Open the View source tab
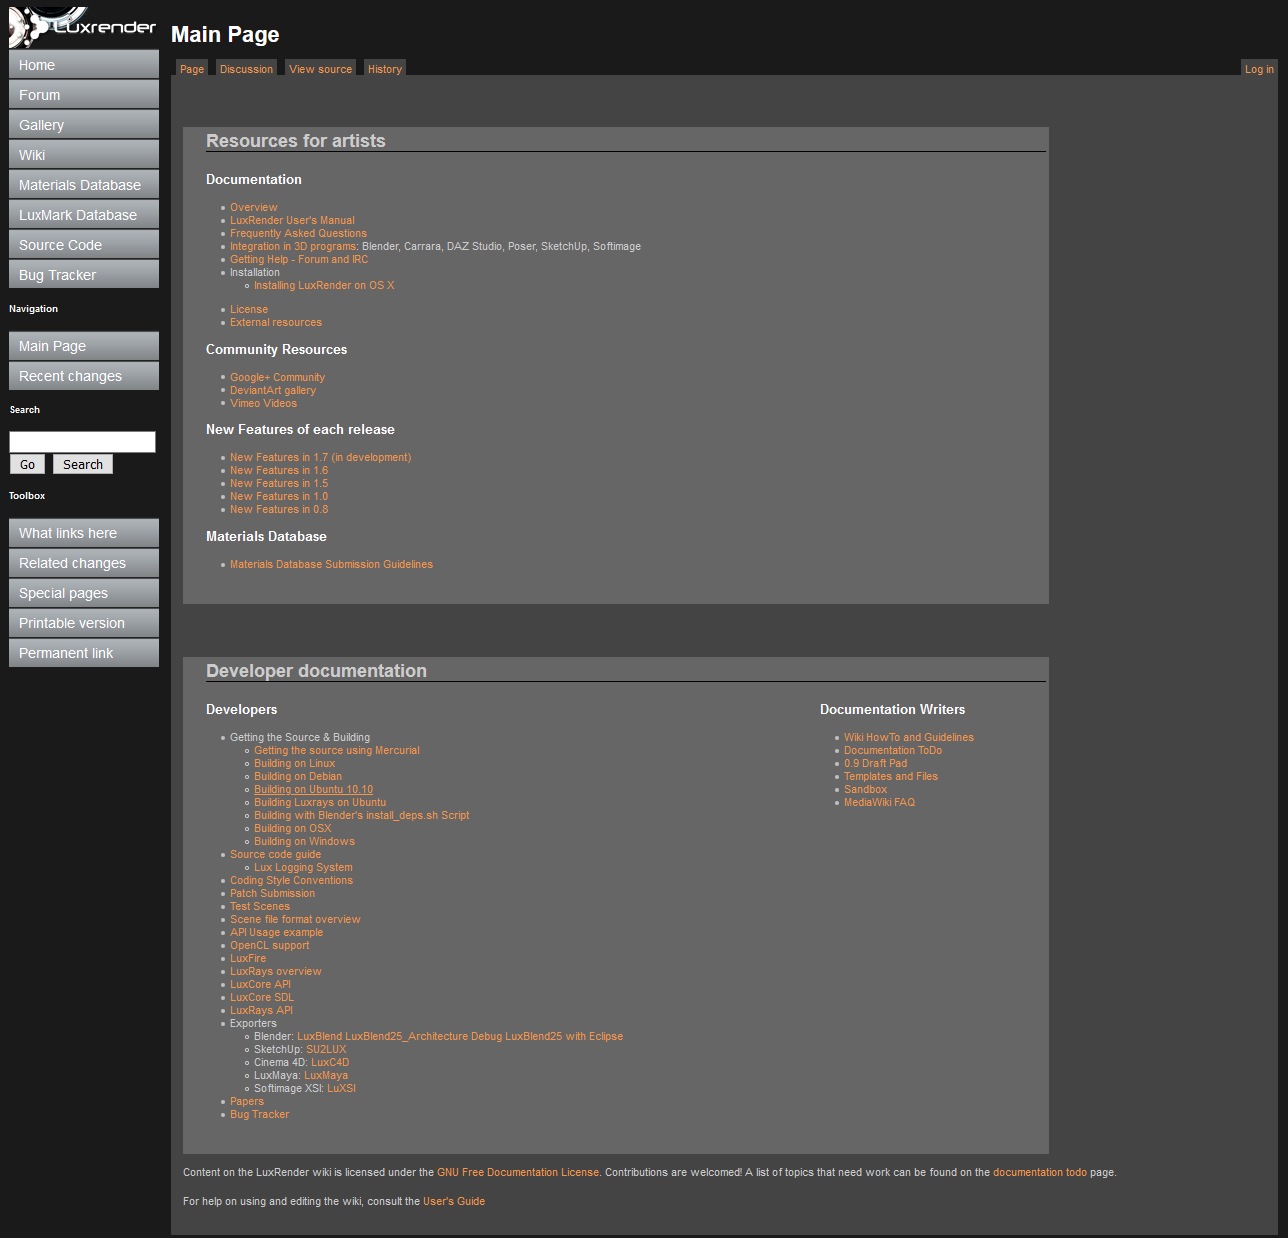 coord(320,69)
